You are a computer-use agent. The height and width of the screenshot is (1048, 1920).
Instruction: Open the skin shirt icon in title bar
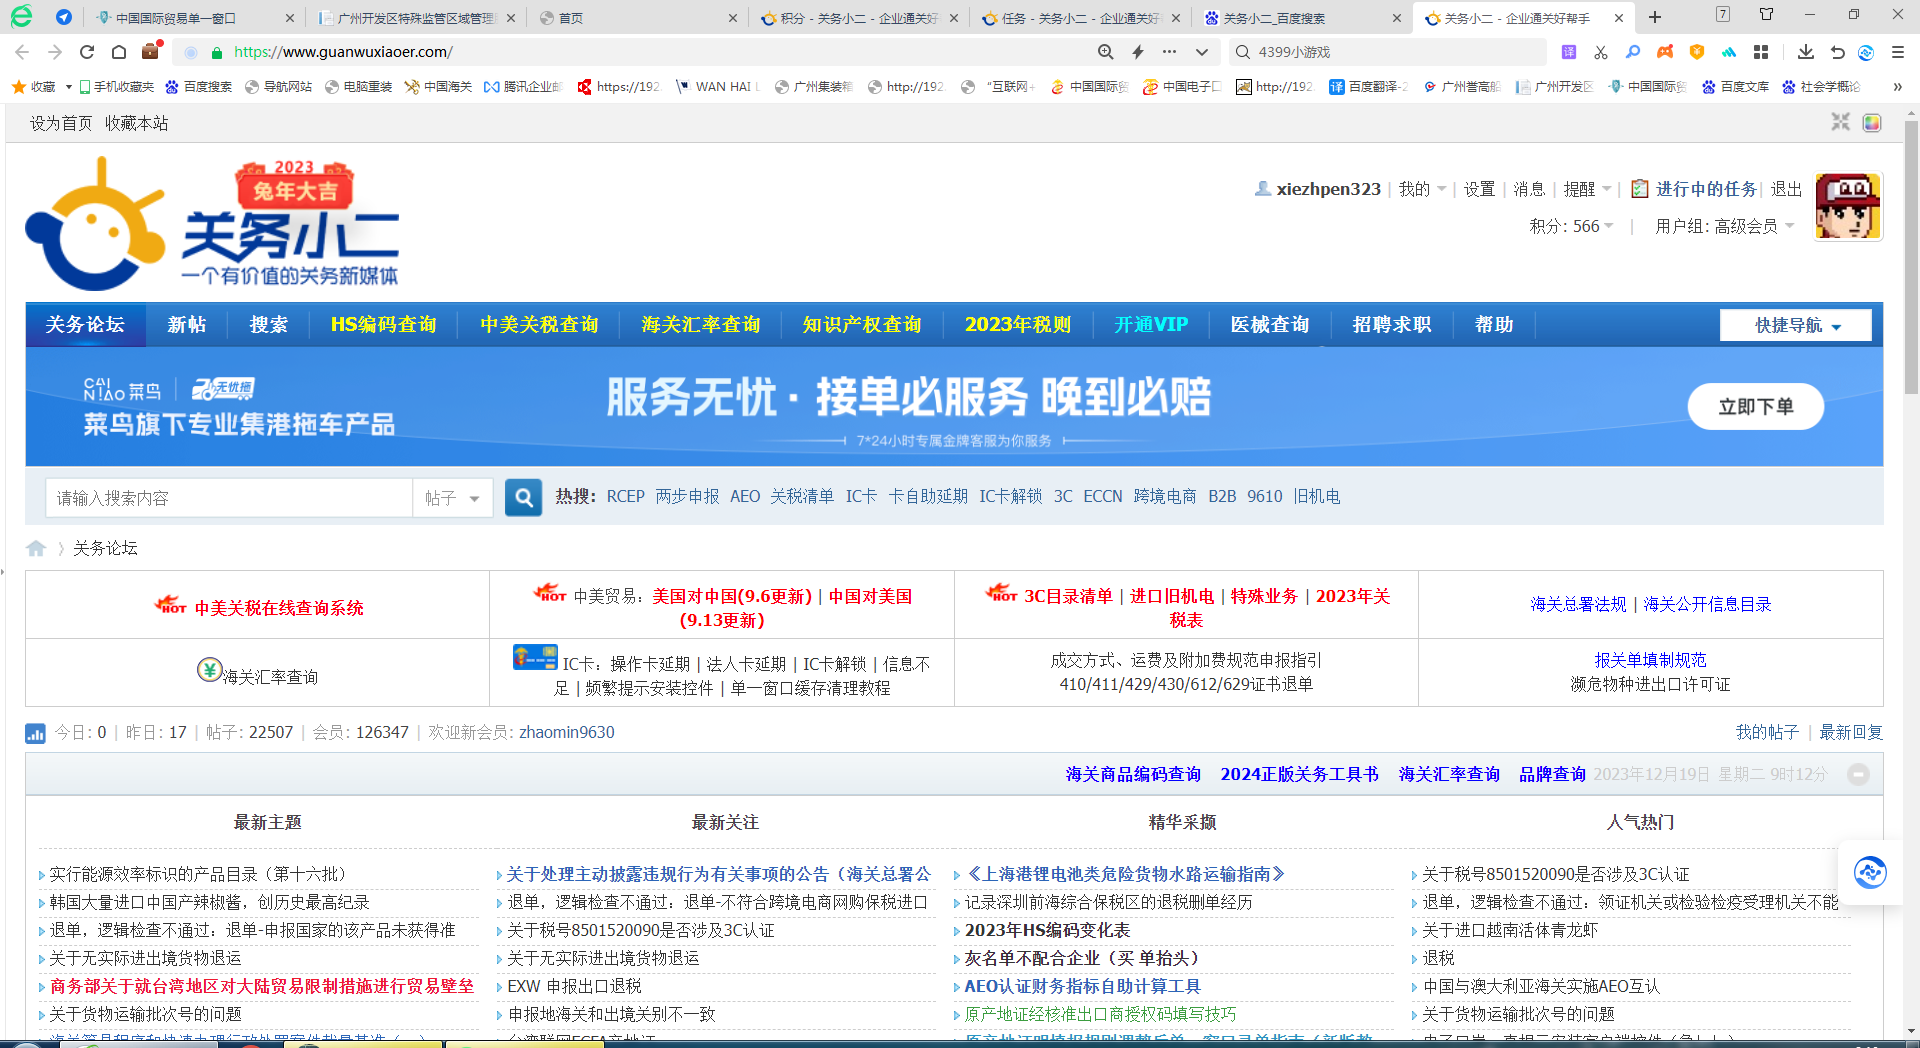coord(1766,14)
